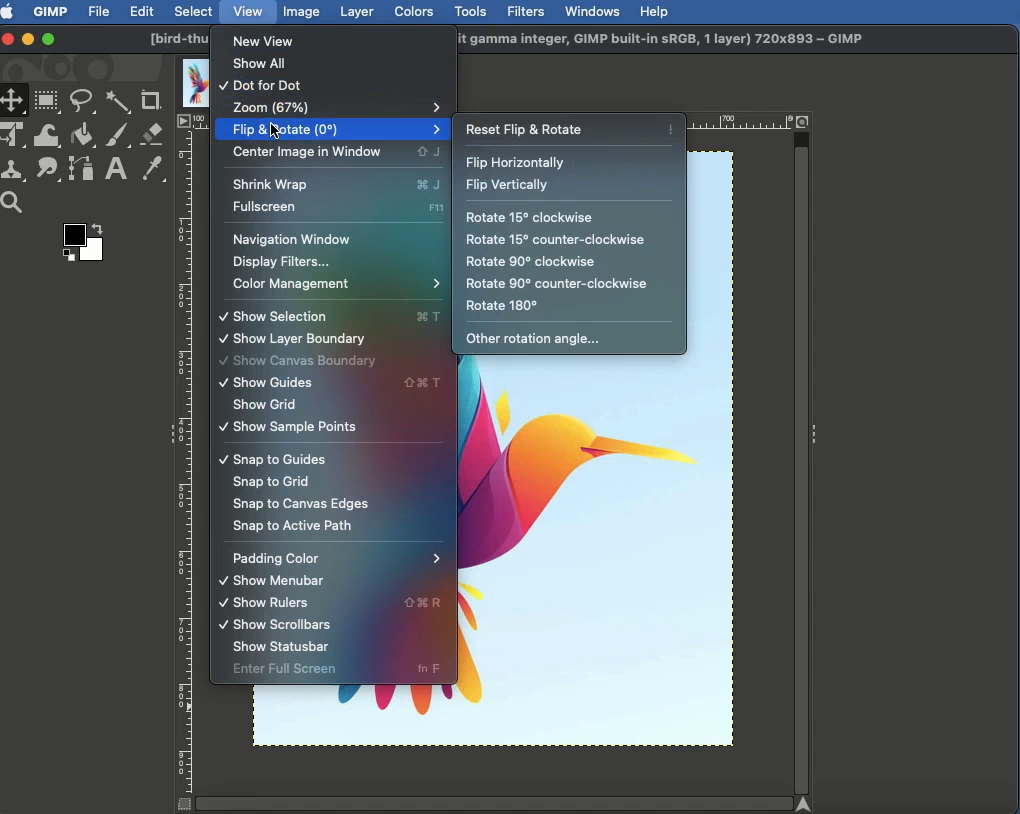This screenshot has height=814, width=1020.
Task: Pick the Fuzzy Select magic wand tool
Action: click(x=118, y=102)
